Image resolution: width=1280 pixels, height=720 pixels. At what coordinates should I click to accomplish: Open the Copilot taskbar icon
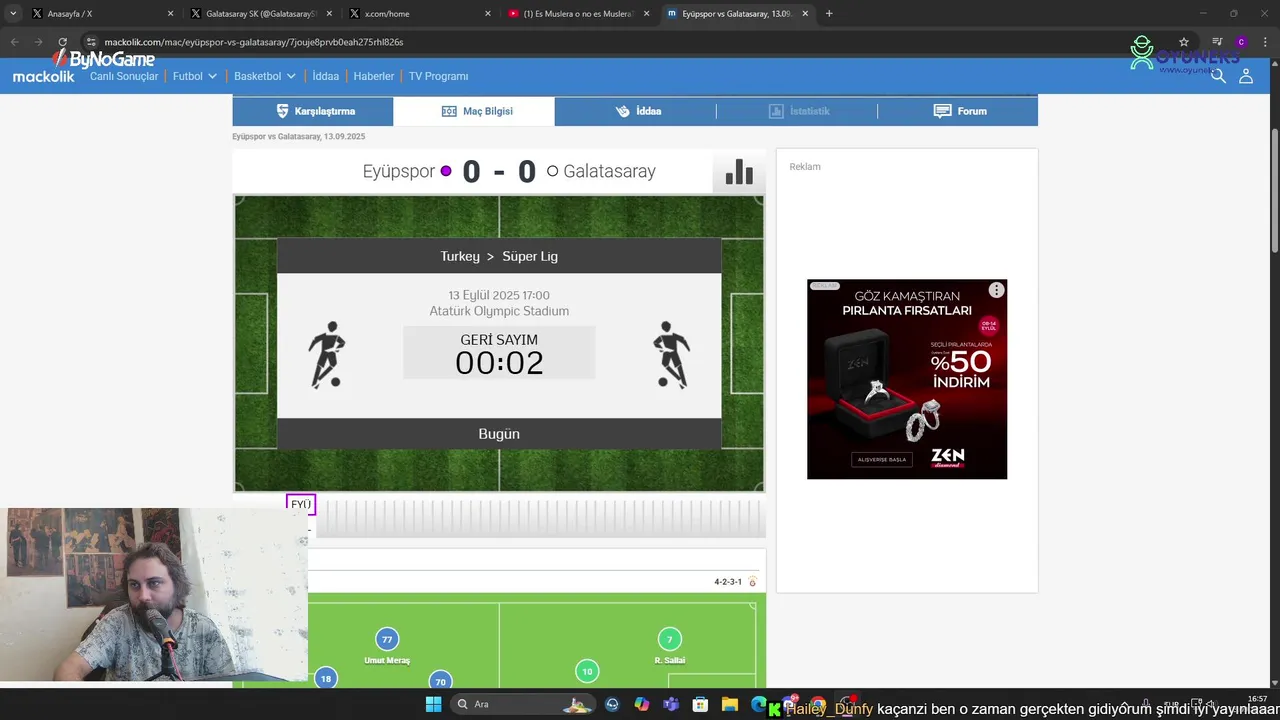click(x=641, y=704)
